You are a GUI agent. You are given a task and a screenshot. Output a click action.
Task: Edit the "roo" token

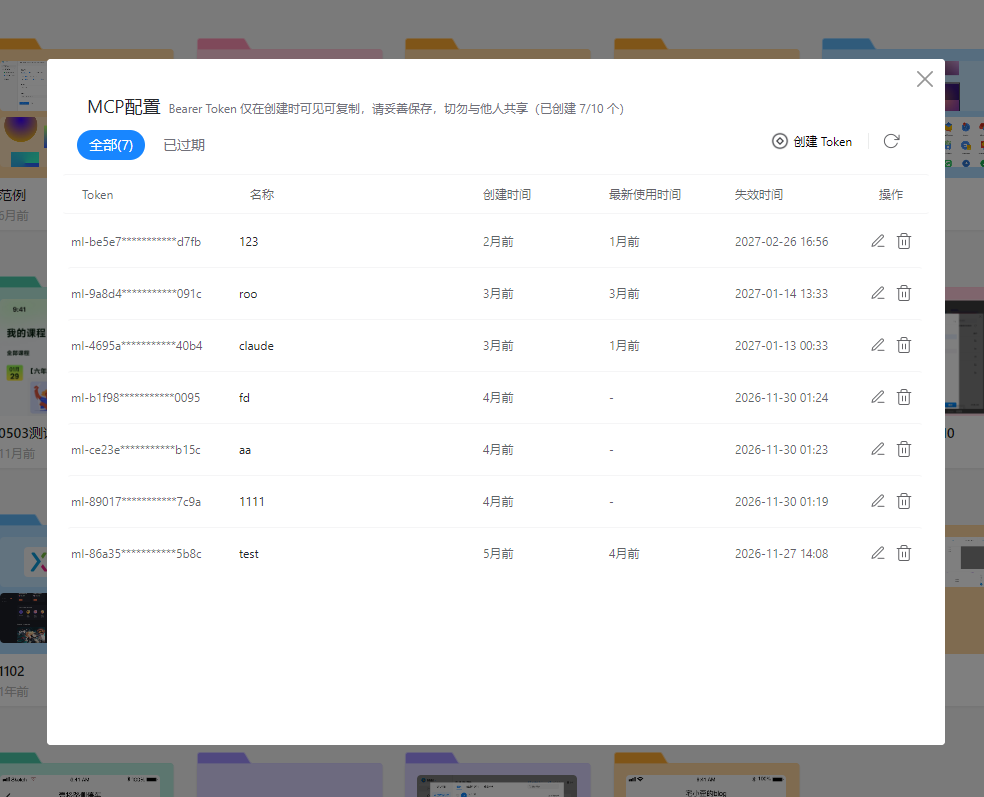pos(877,293)
